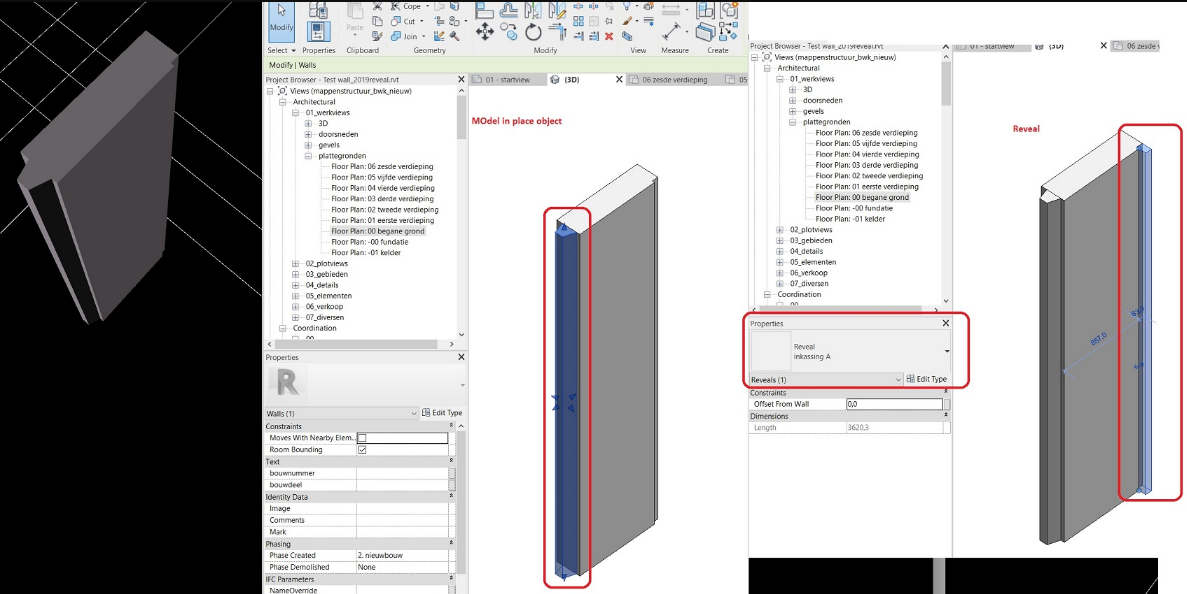
Task: Toggle Moves With Nearby Elements checkbox
Action: 362,437
